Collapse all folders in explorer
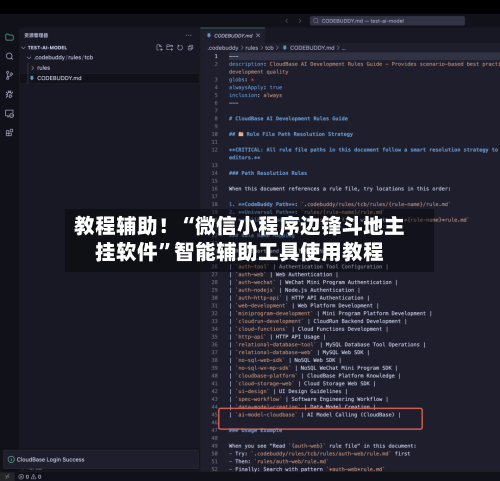The width and height of the screenshot is (500, 481). pos(190,48)
